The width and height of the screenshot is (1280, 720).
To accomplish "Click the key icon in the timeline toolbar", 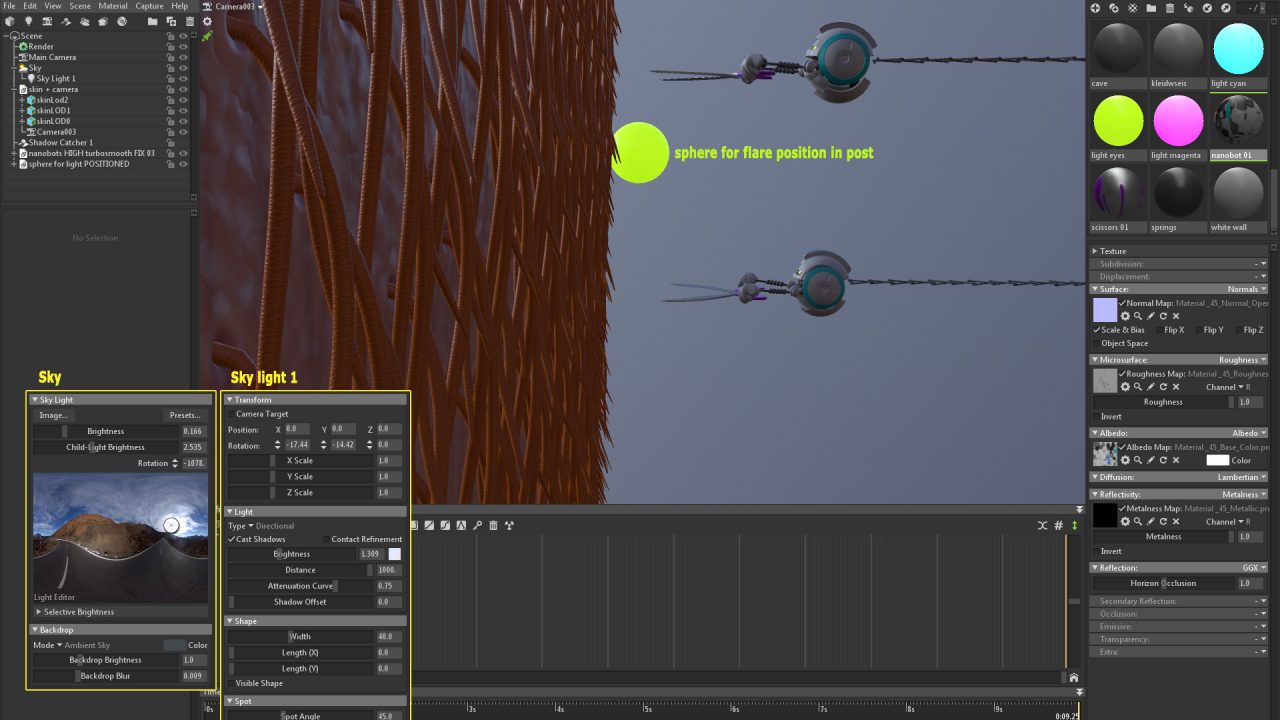I will coord(478,524).
